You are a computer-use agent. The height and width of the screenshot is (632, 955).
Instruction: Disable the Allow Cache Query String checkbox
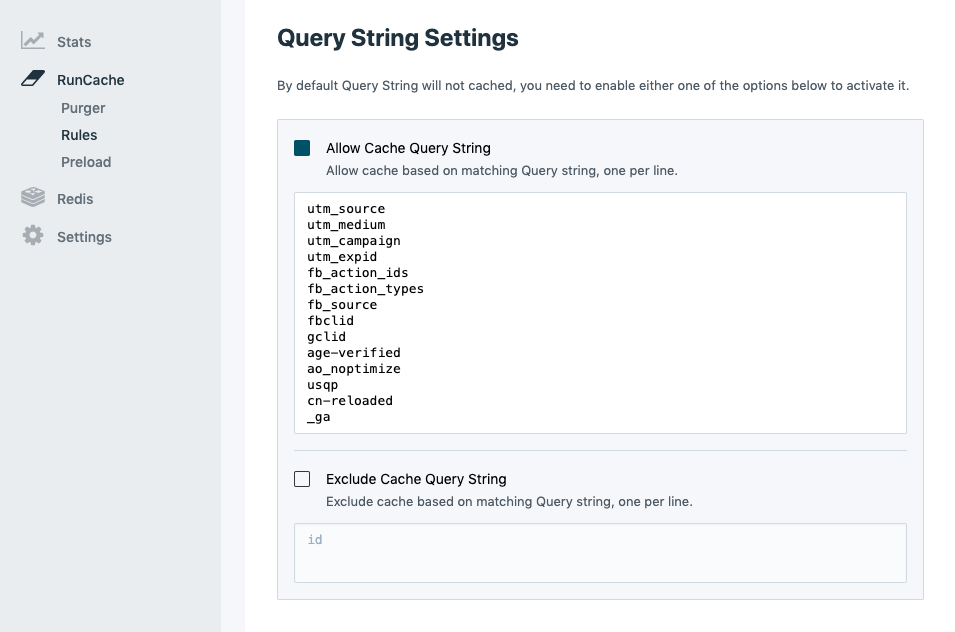302,148
